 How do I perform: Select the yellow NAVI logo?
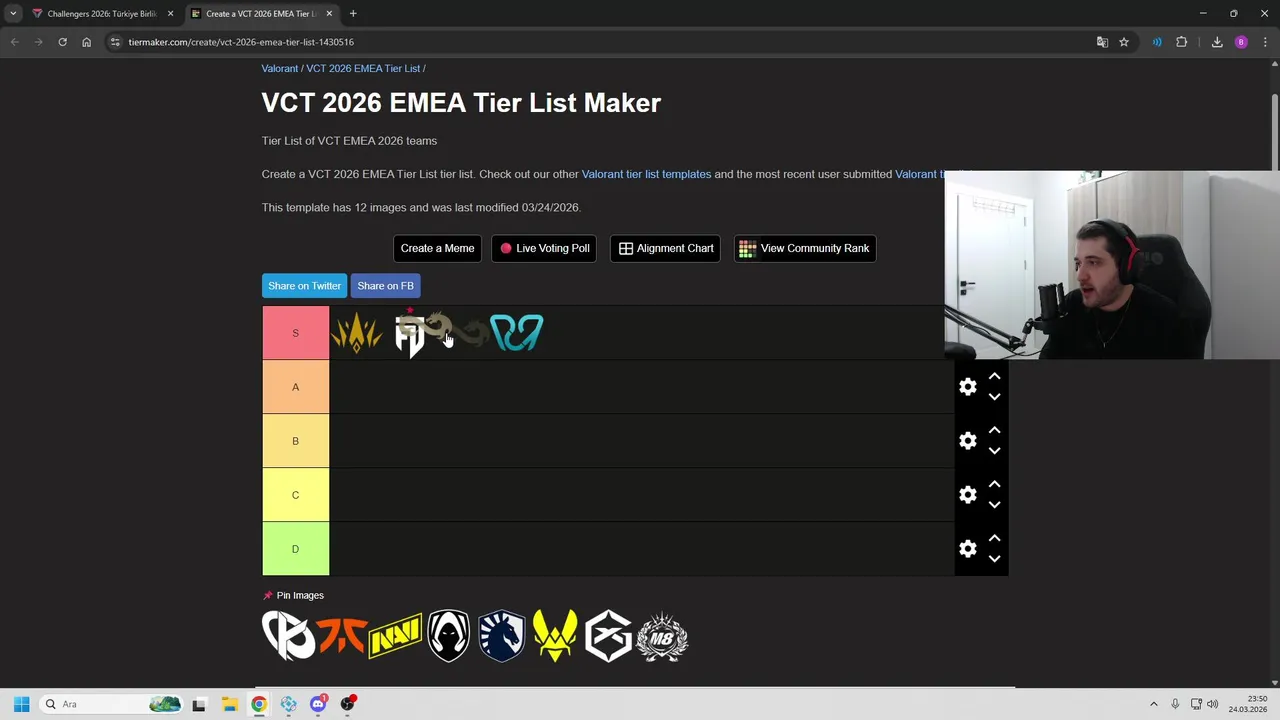pos(395,636)
